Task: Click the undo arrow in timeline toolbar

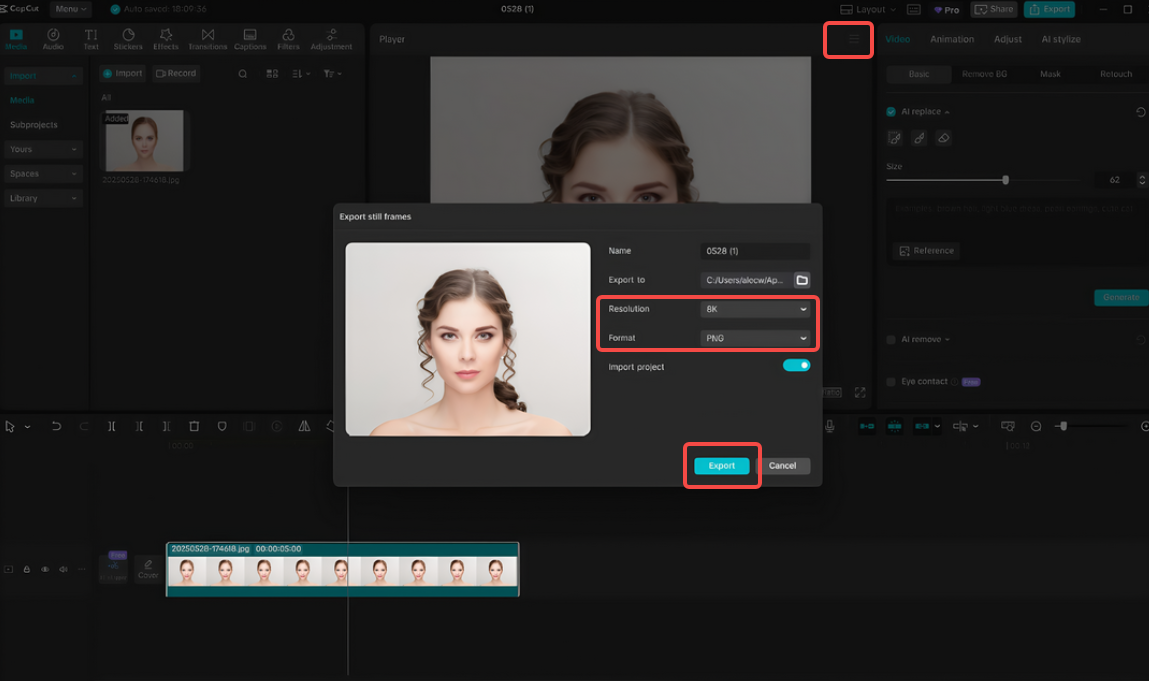Action: point(56,426)
